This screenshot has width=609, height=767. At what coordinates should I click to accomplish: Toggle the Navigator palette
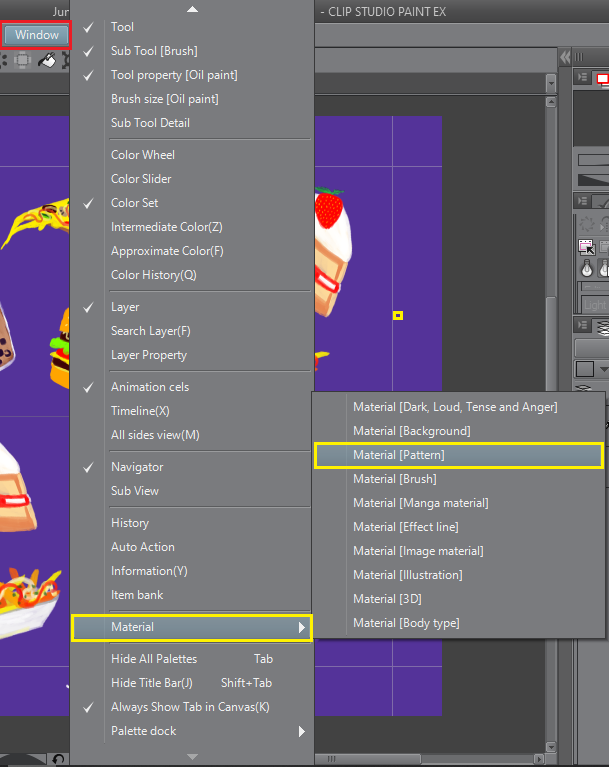tap(191, 467)
